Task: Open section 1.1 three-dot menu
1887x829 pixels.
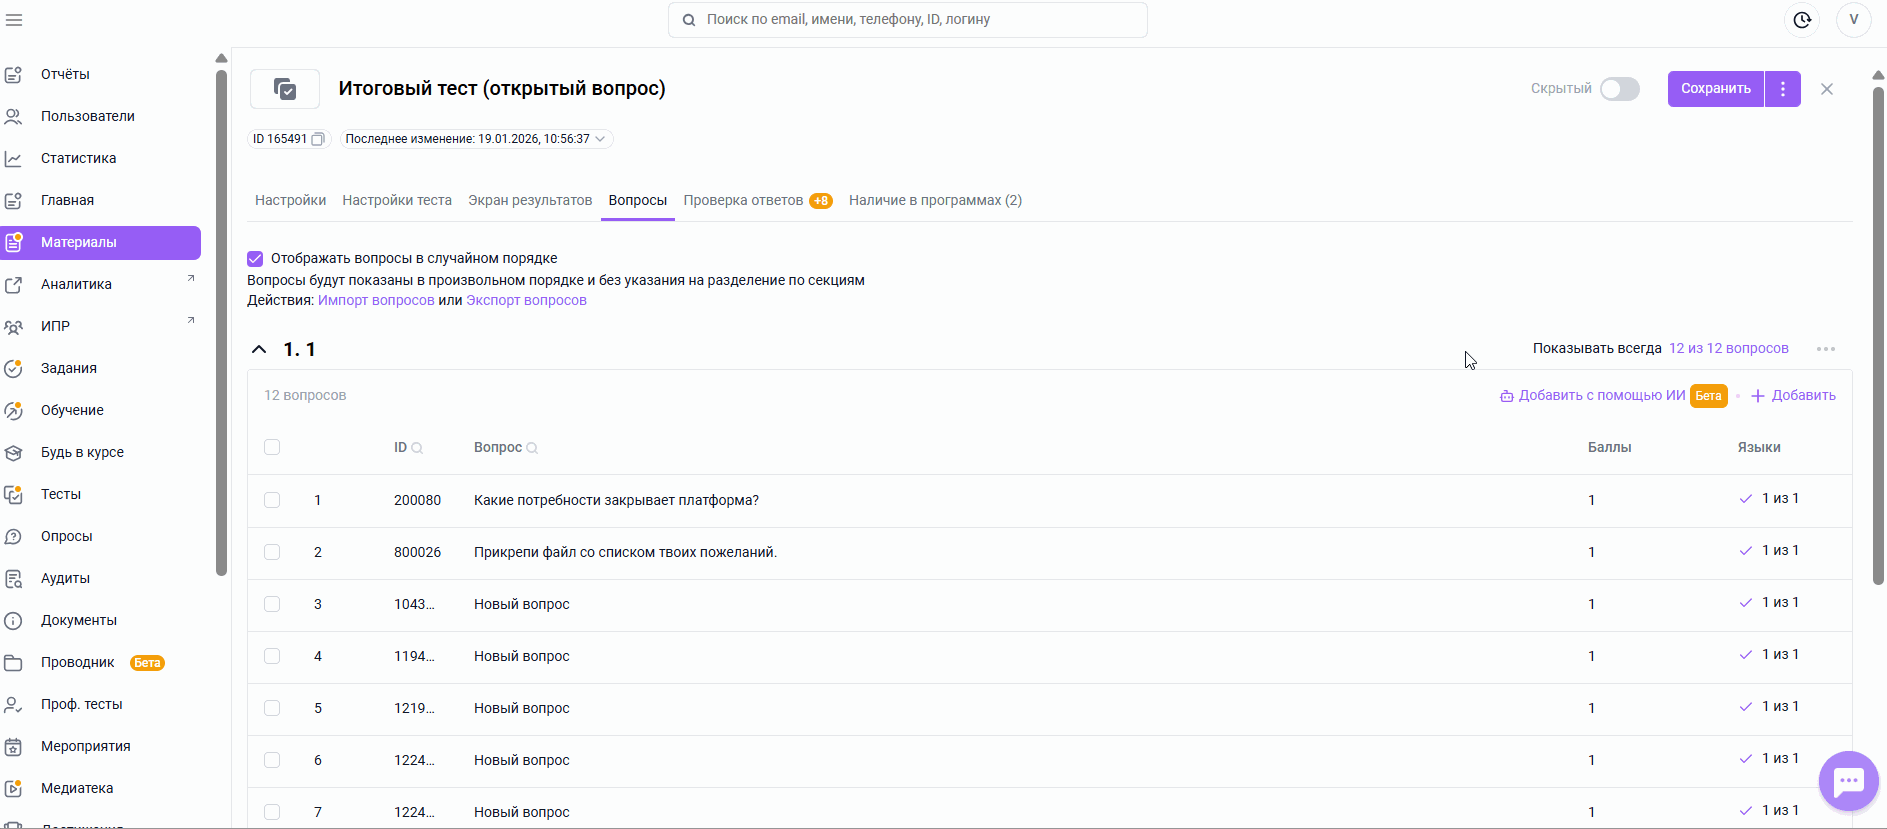Action: [x=1826, y=349]
